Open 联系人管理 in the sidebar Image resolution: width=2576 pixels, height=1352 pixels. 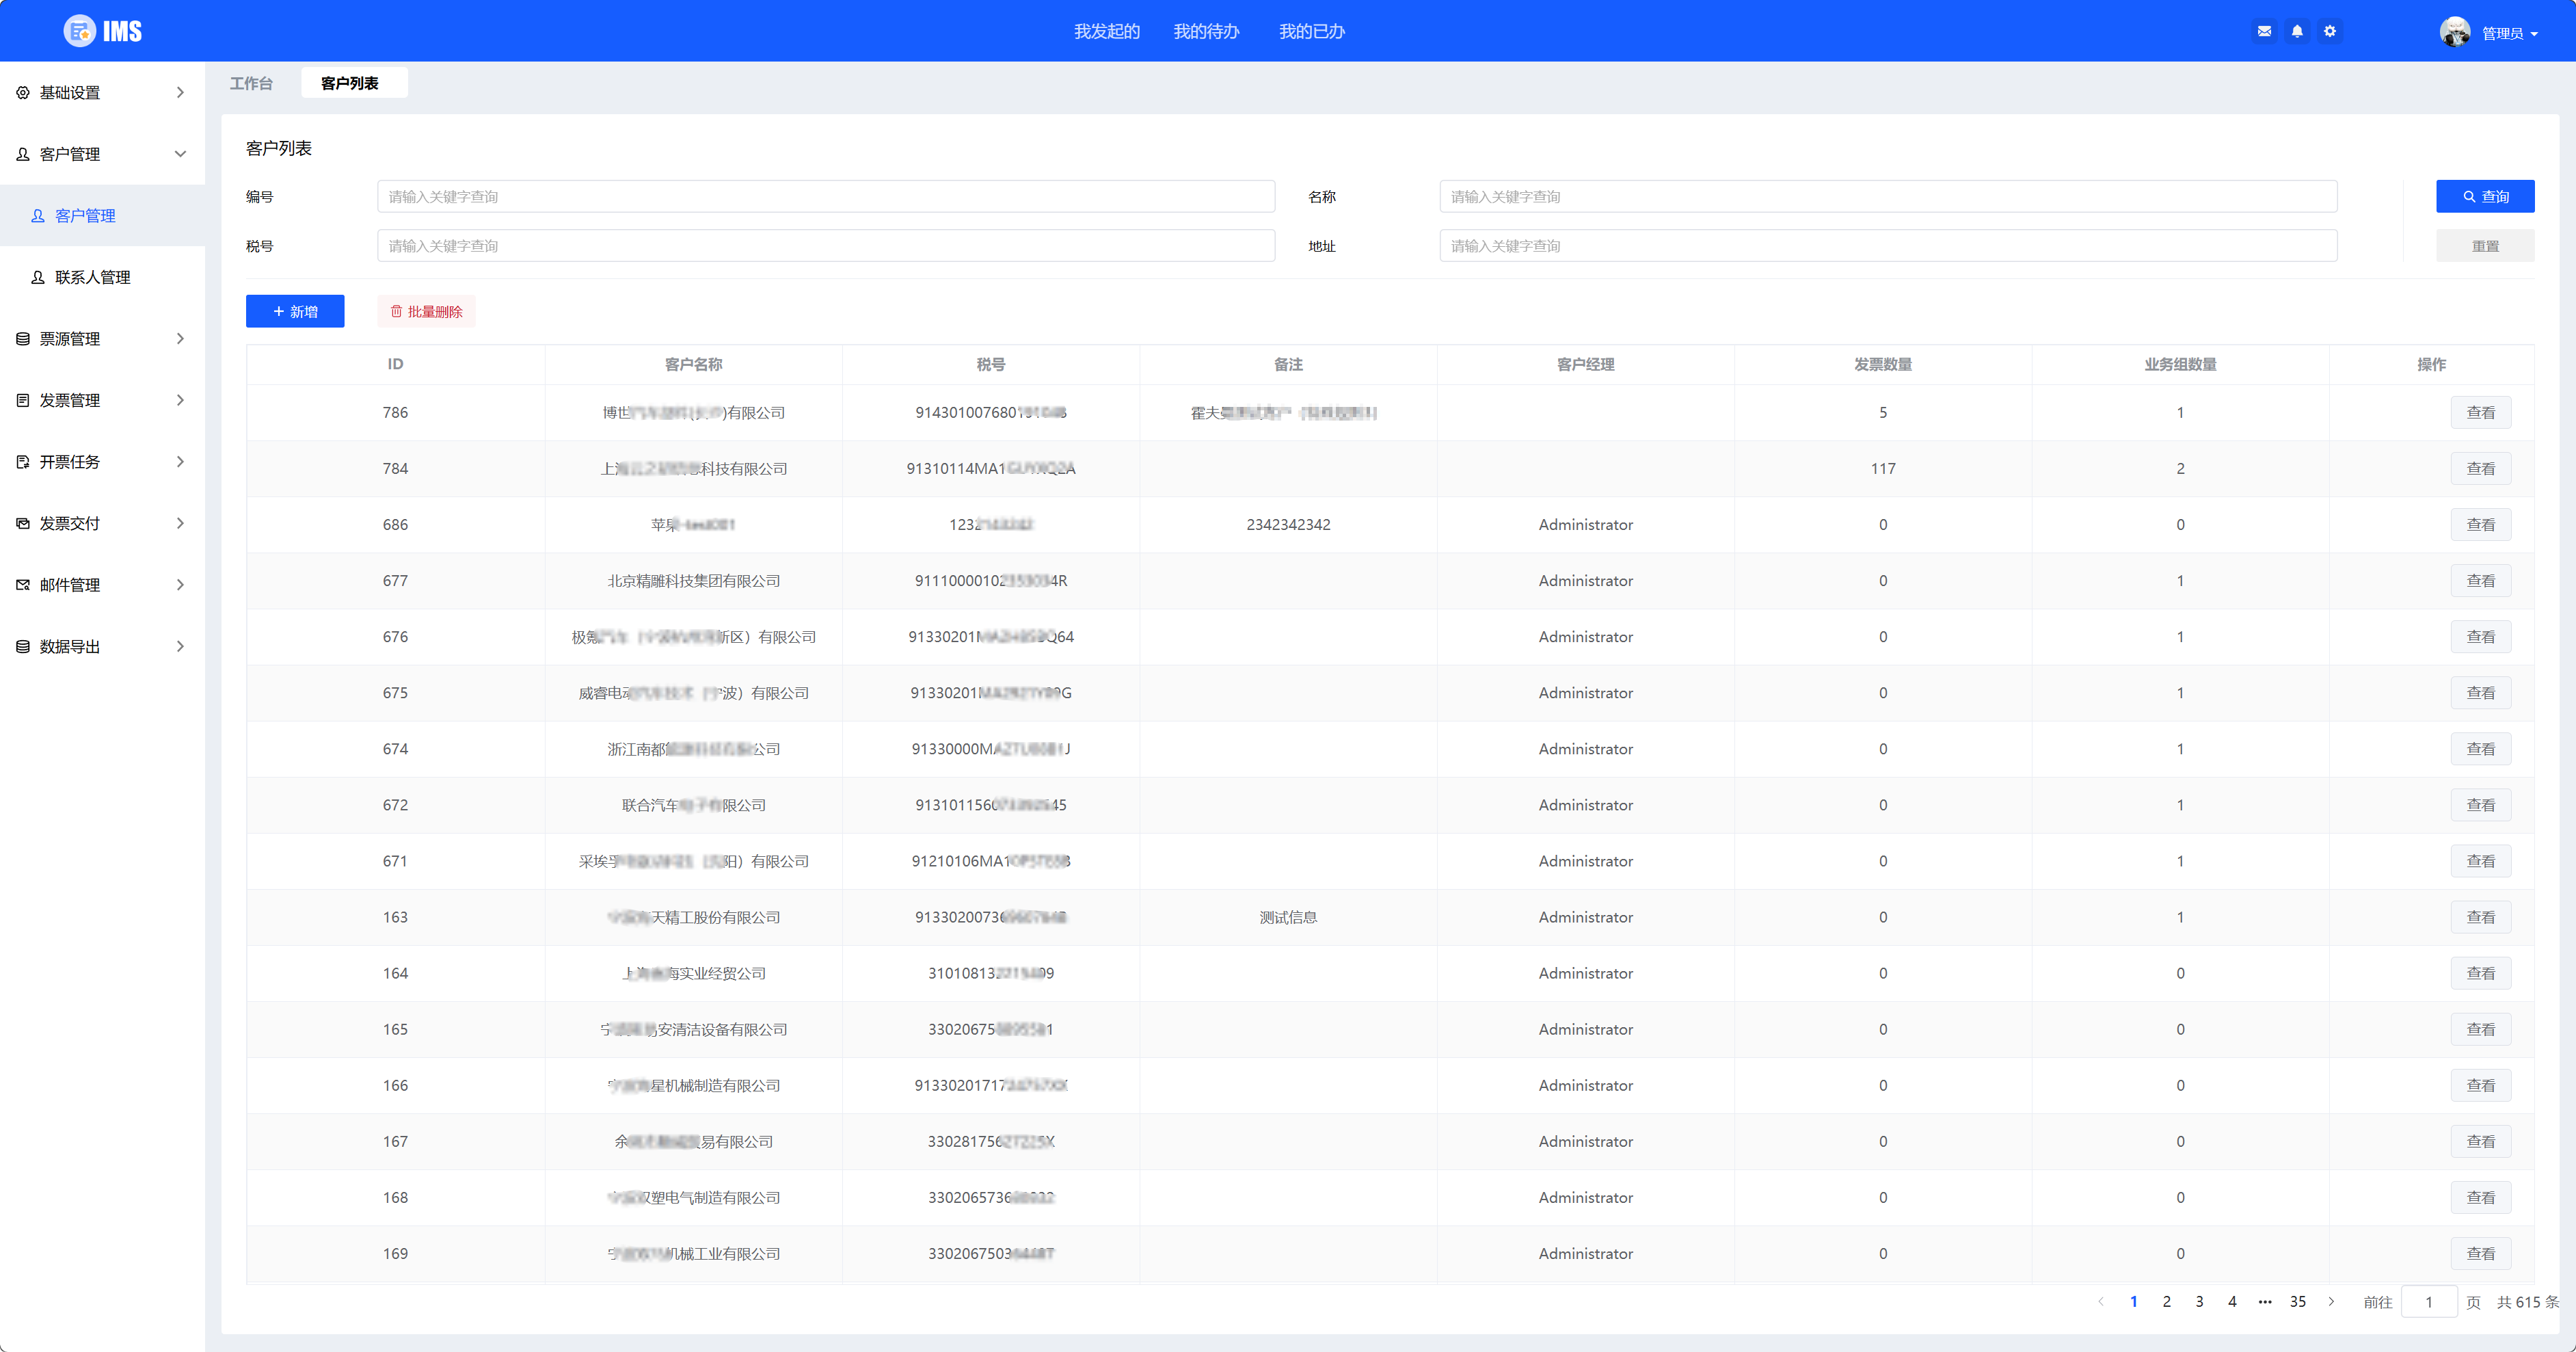[93, 277]
